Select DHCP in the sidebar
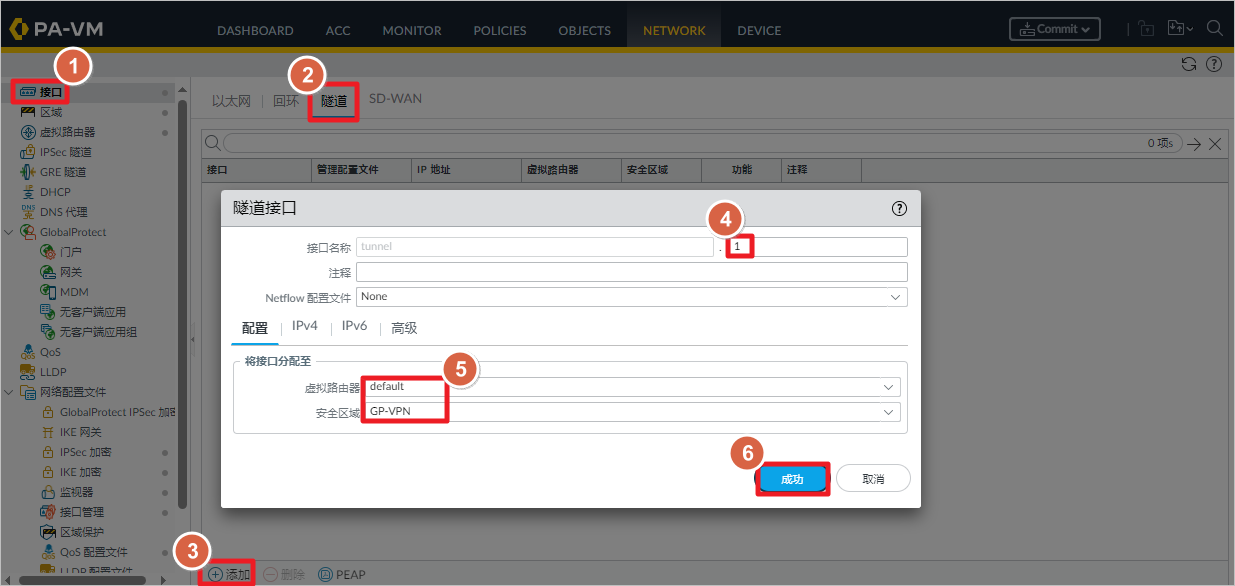The height and width of the screenshot is (586, 1235). [x=55, y=192]
